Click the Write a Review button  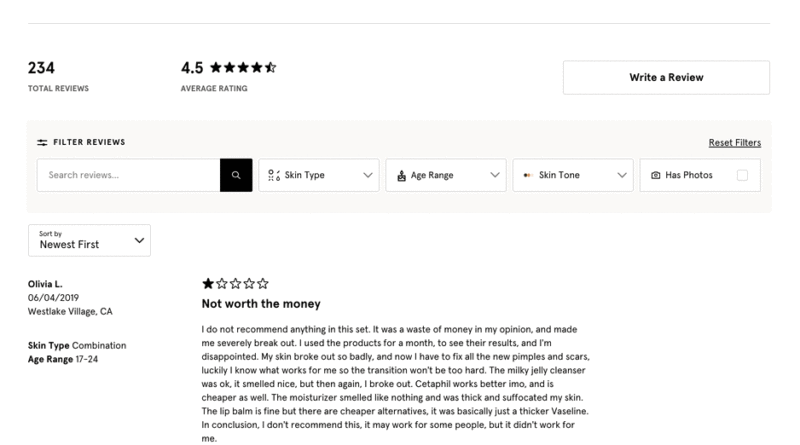666,78
